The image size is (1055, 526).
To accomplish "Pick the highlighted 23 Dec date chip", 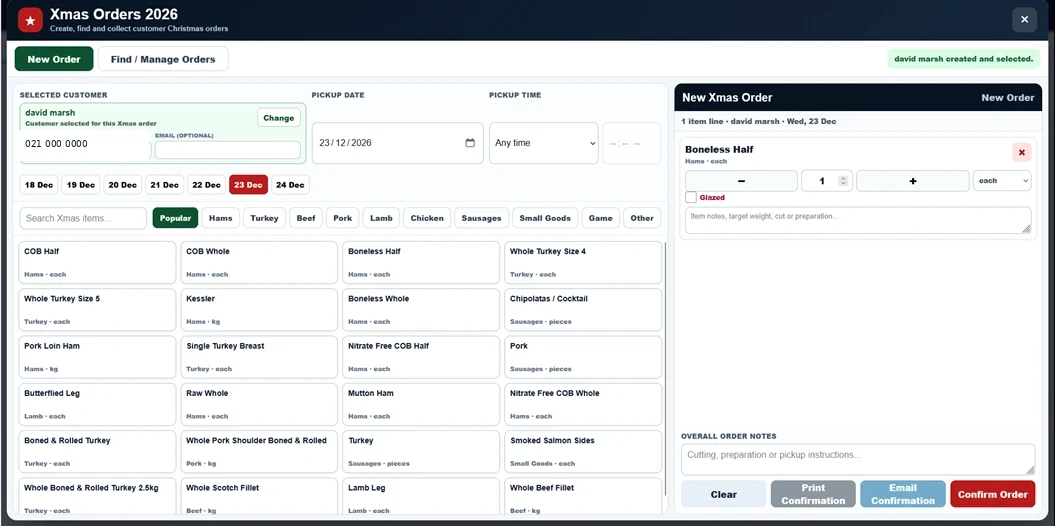I will (248, 185).
